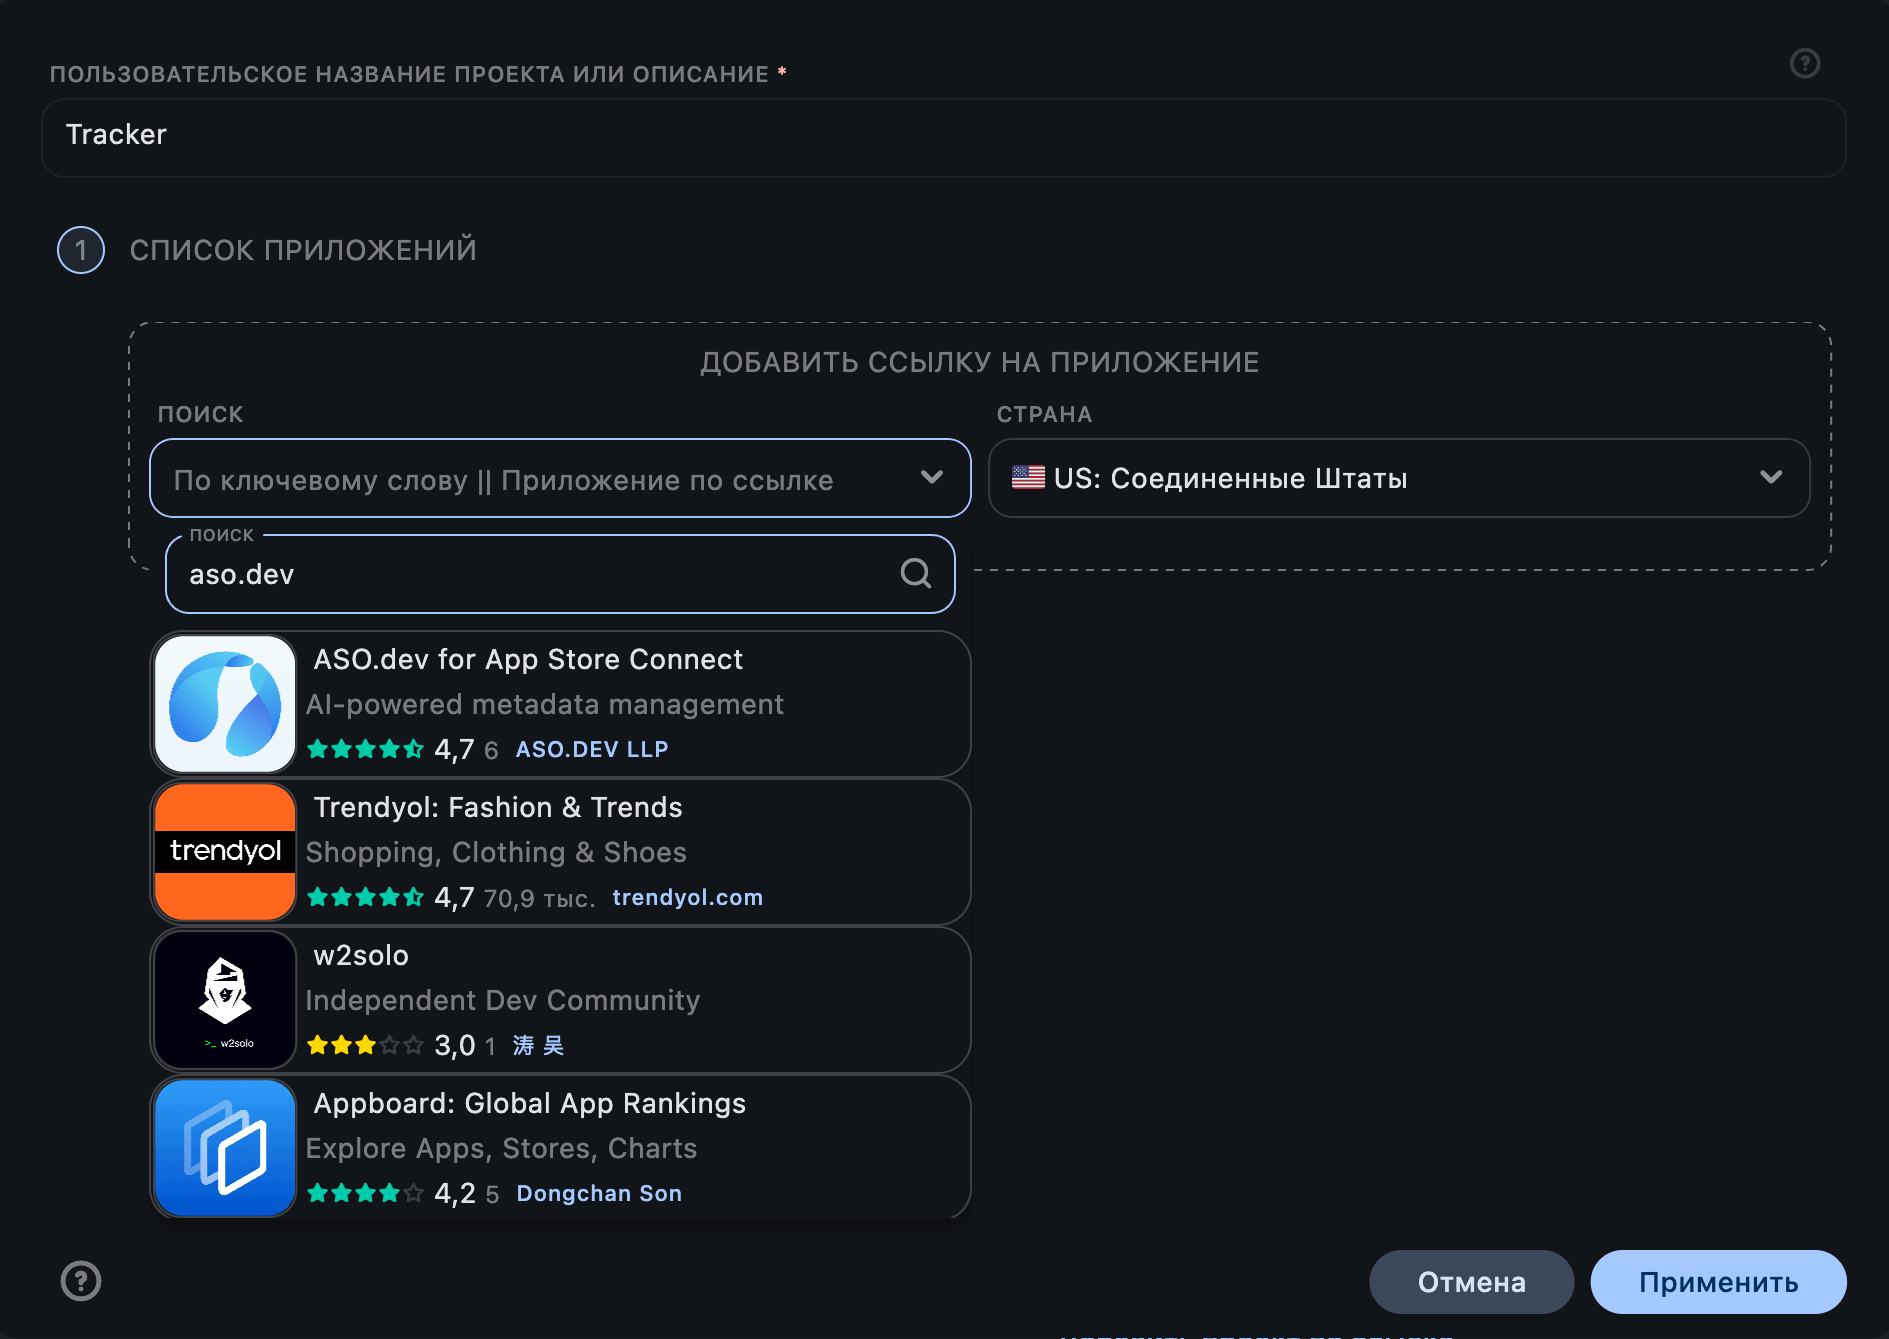Open the 'По ключевому слову' search combo box
This screenshot has height=1339, width=1889.
coord(560,478)
